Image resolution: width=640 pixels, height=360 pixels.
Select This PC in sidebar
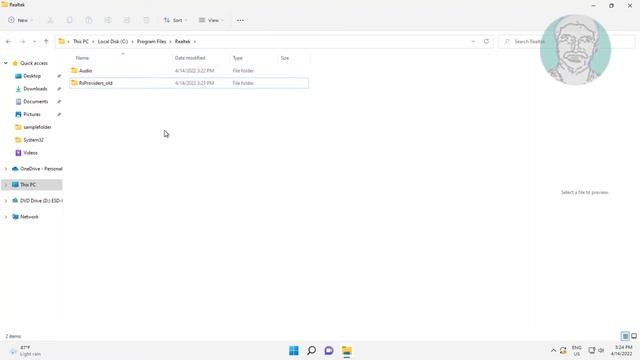click(x=28, y=185)
